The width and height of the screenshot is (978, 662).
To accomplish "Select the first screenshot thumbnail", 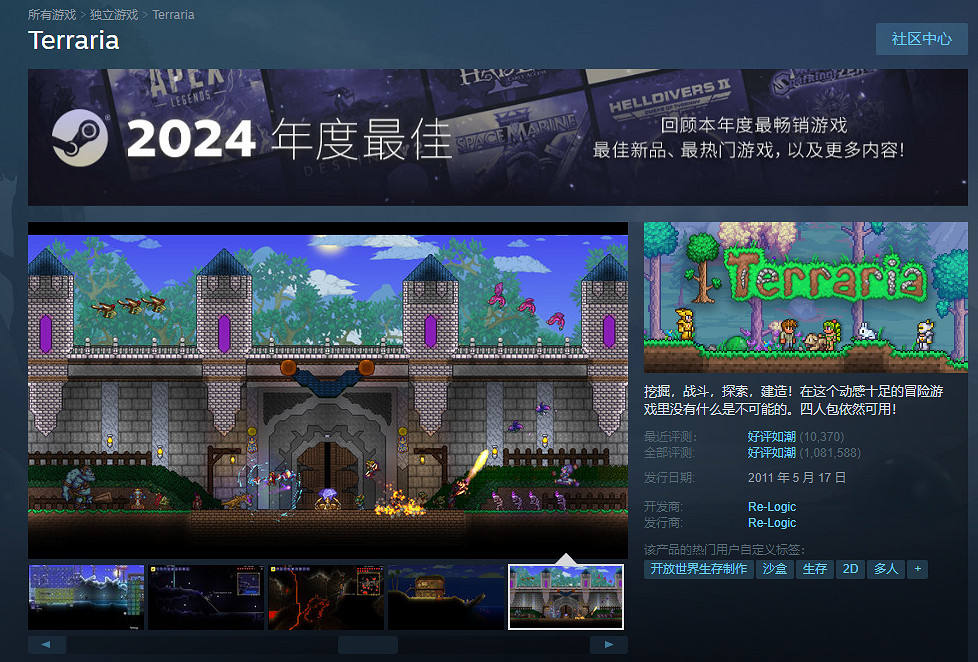I will point(86,594).
